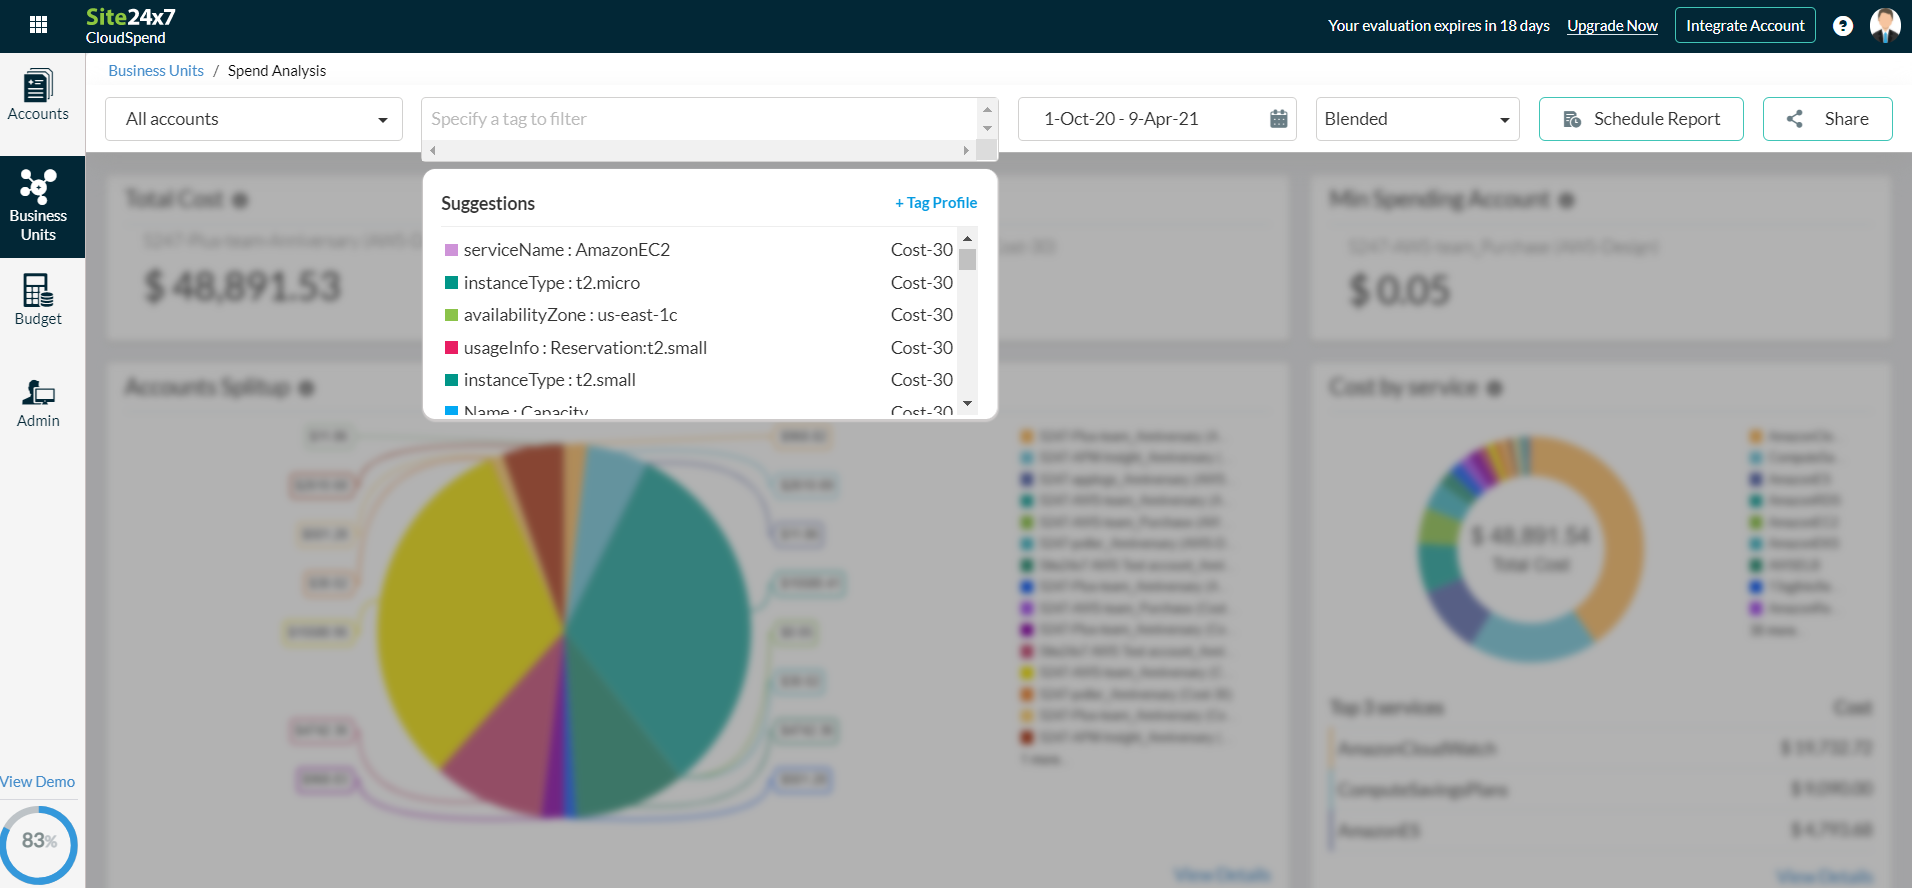
Task: Expand the Blended cost type dropdown
Action: click(x=1417, y=119)
